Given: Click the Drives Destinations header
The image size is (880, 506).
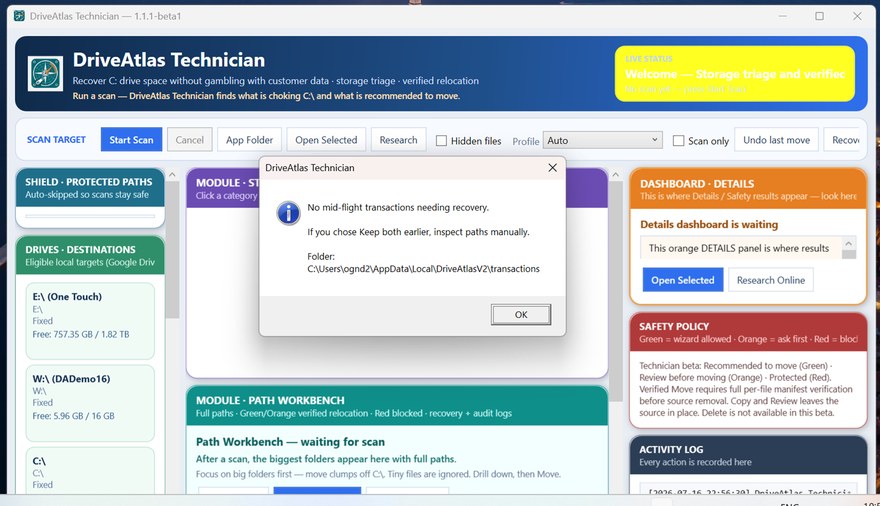Looking at the screenshot, I should click(90, 255).
